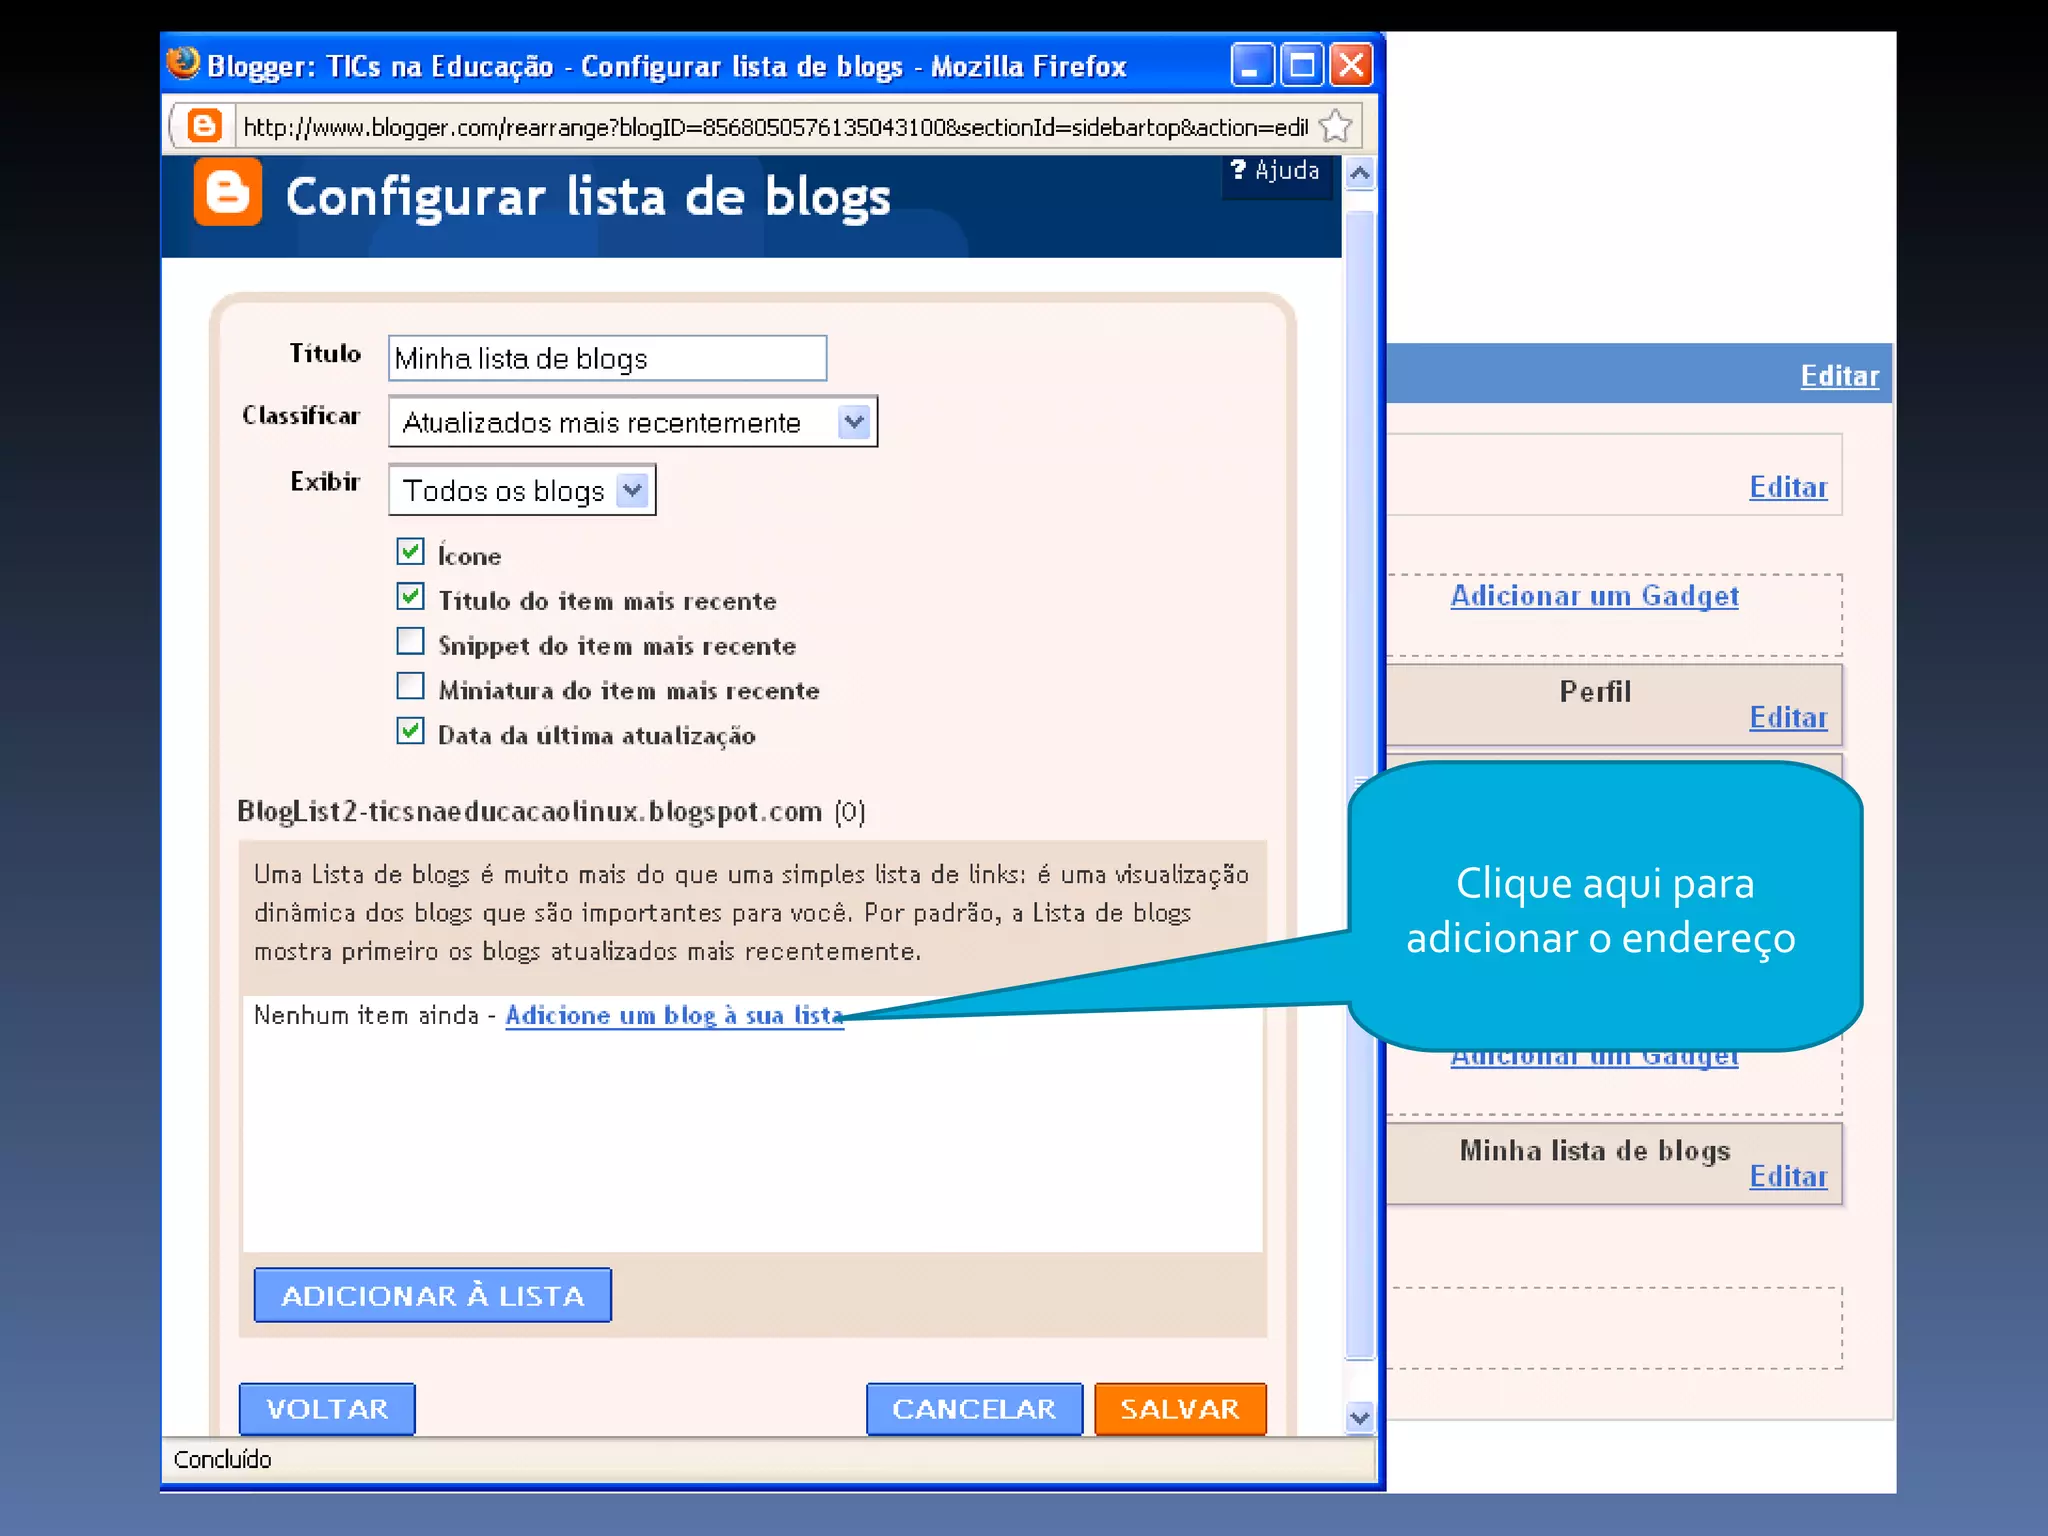
Task: Enable Miniatura do item mais recente
Action: tap(410, 686)
